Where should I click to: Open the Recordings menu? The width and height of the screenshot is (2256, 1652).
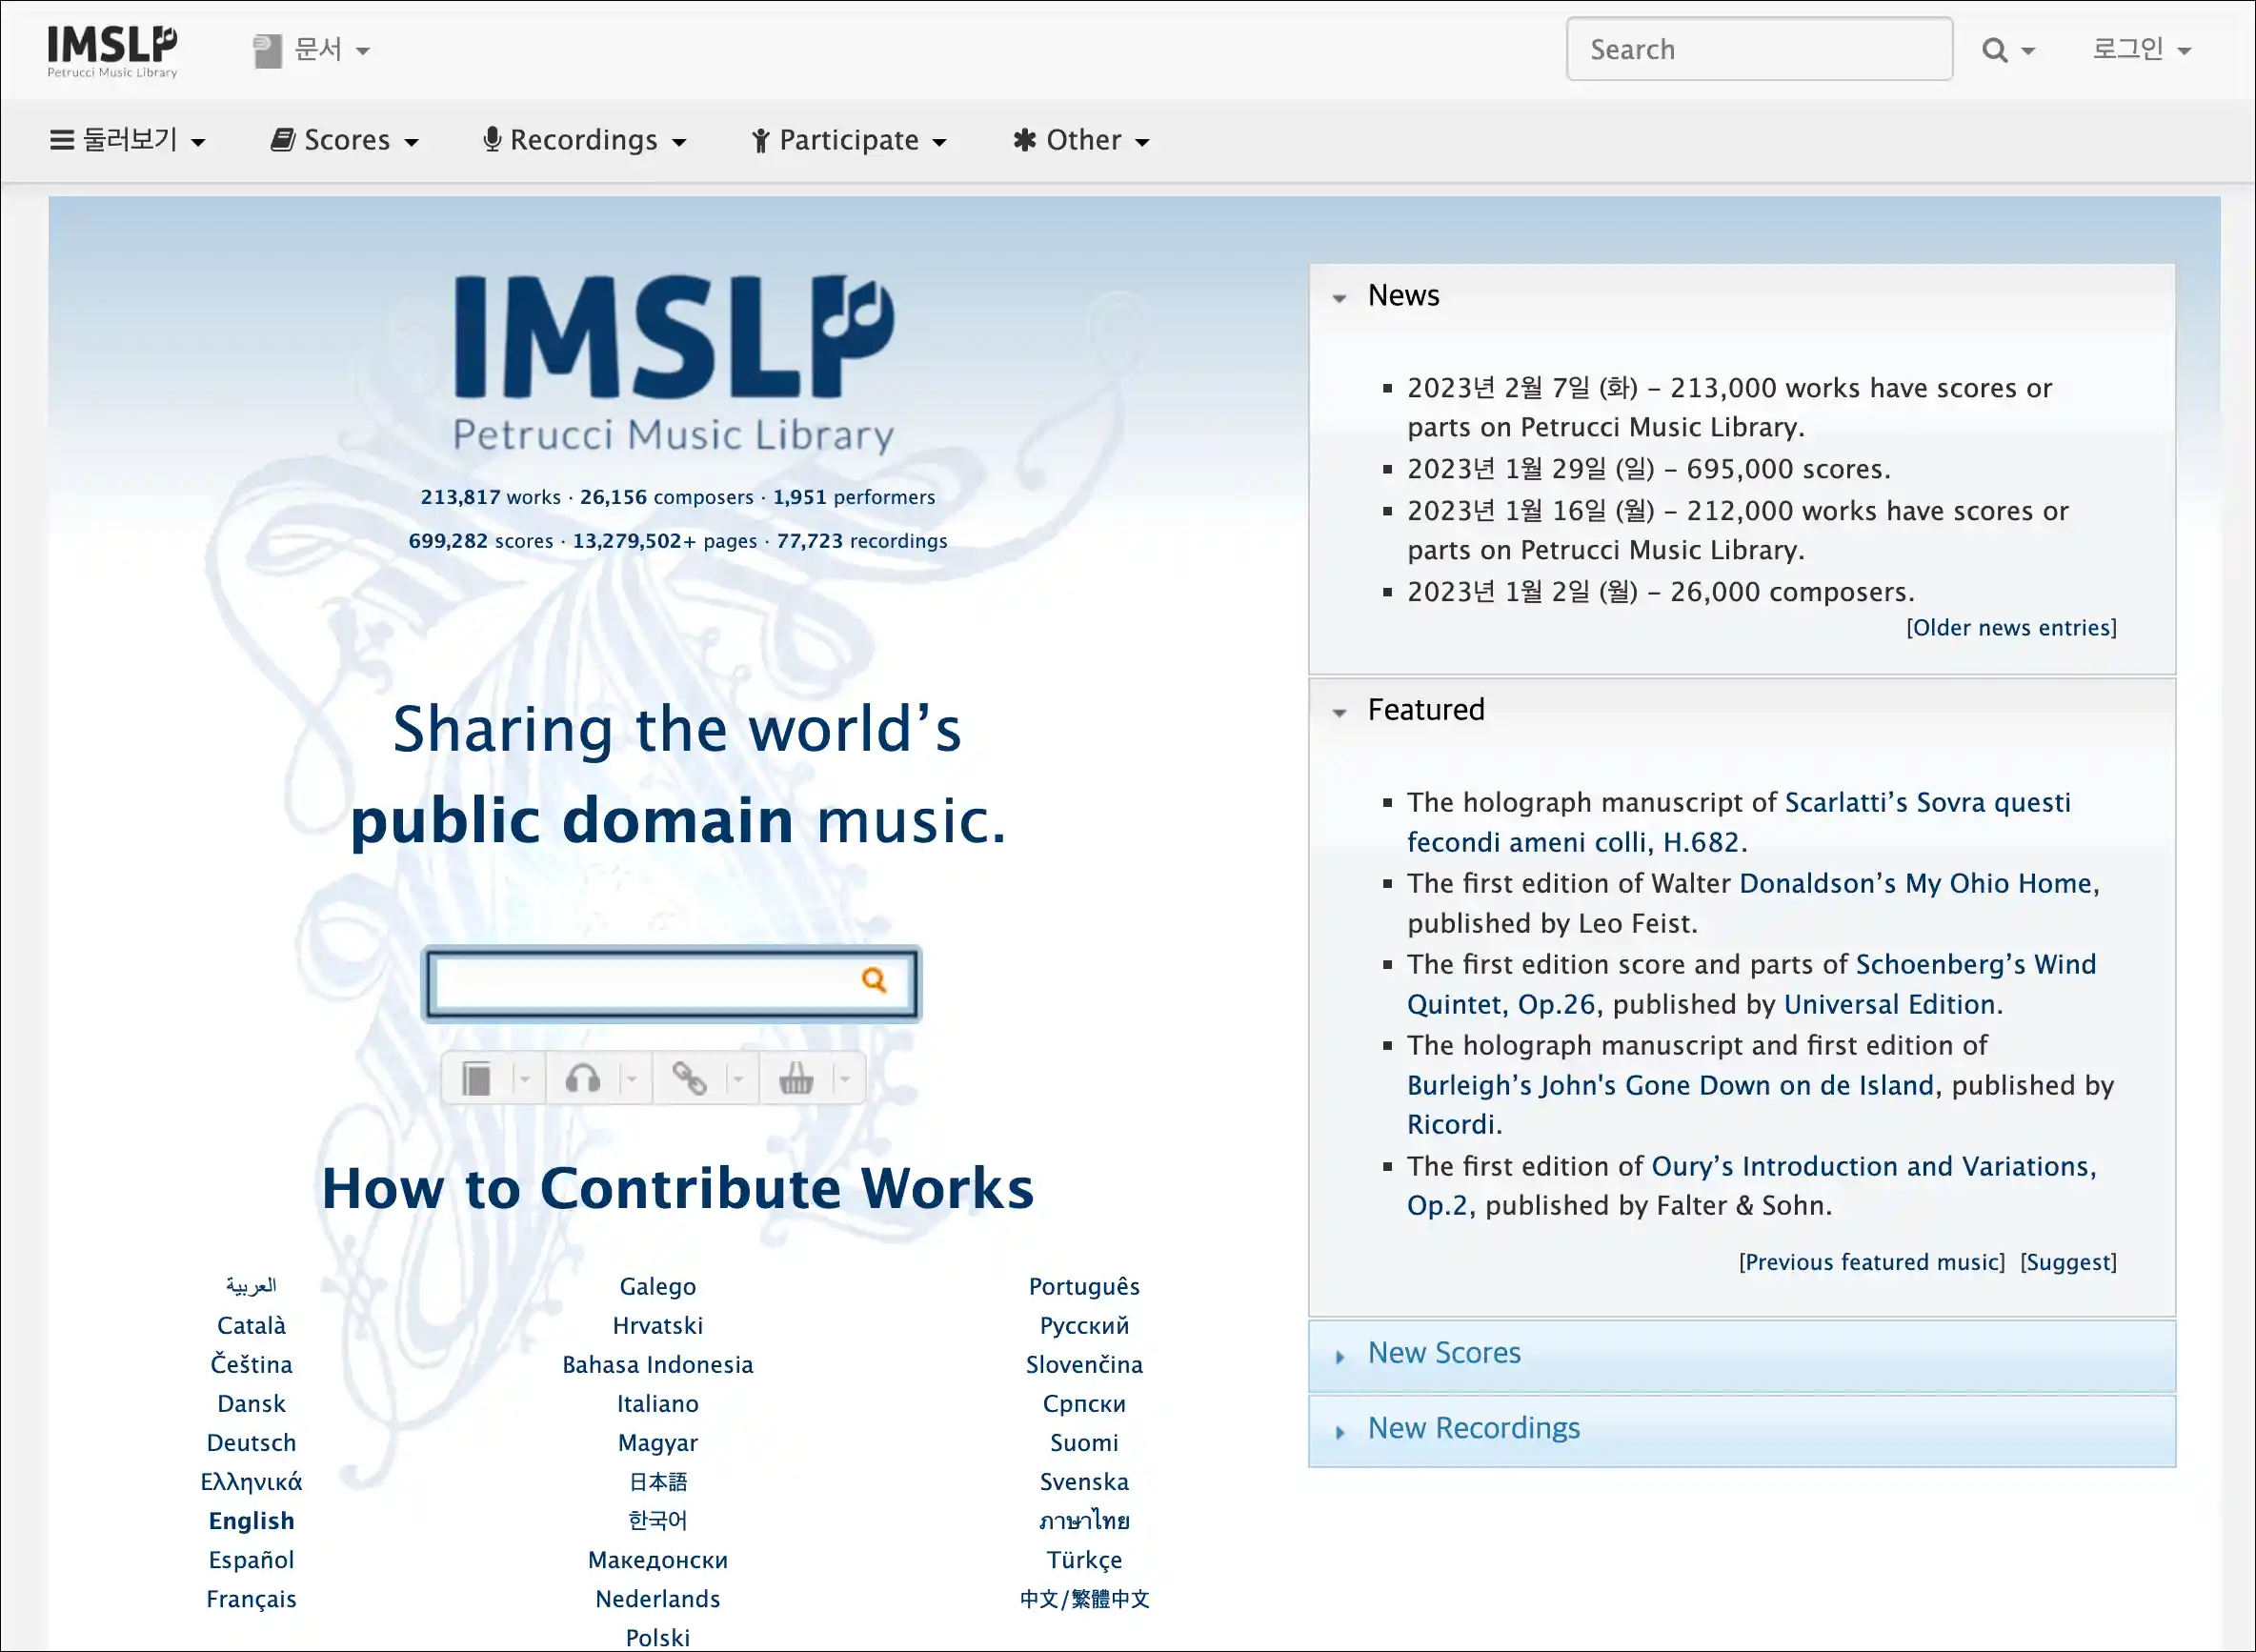coord(585,140)
